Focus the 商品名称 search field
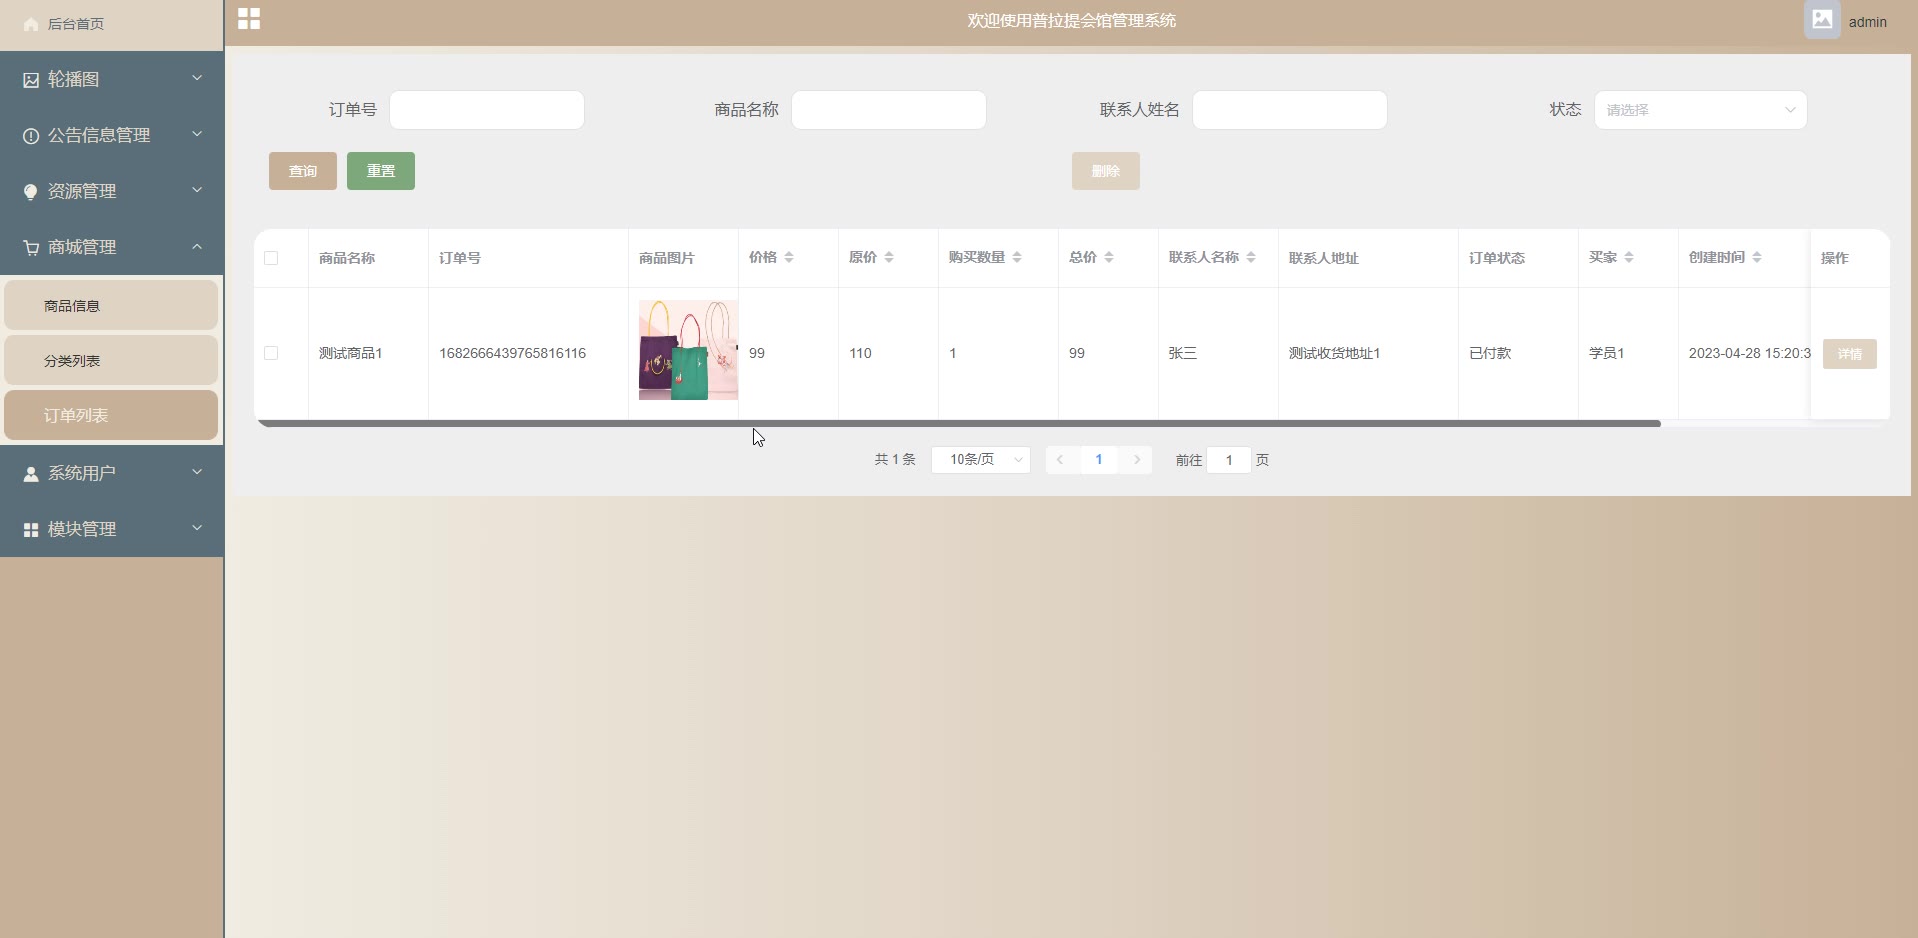This screenshot has height=938, width=1918. coord(889,110)
